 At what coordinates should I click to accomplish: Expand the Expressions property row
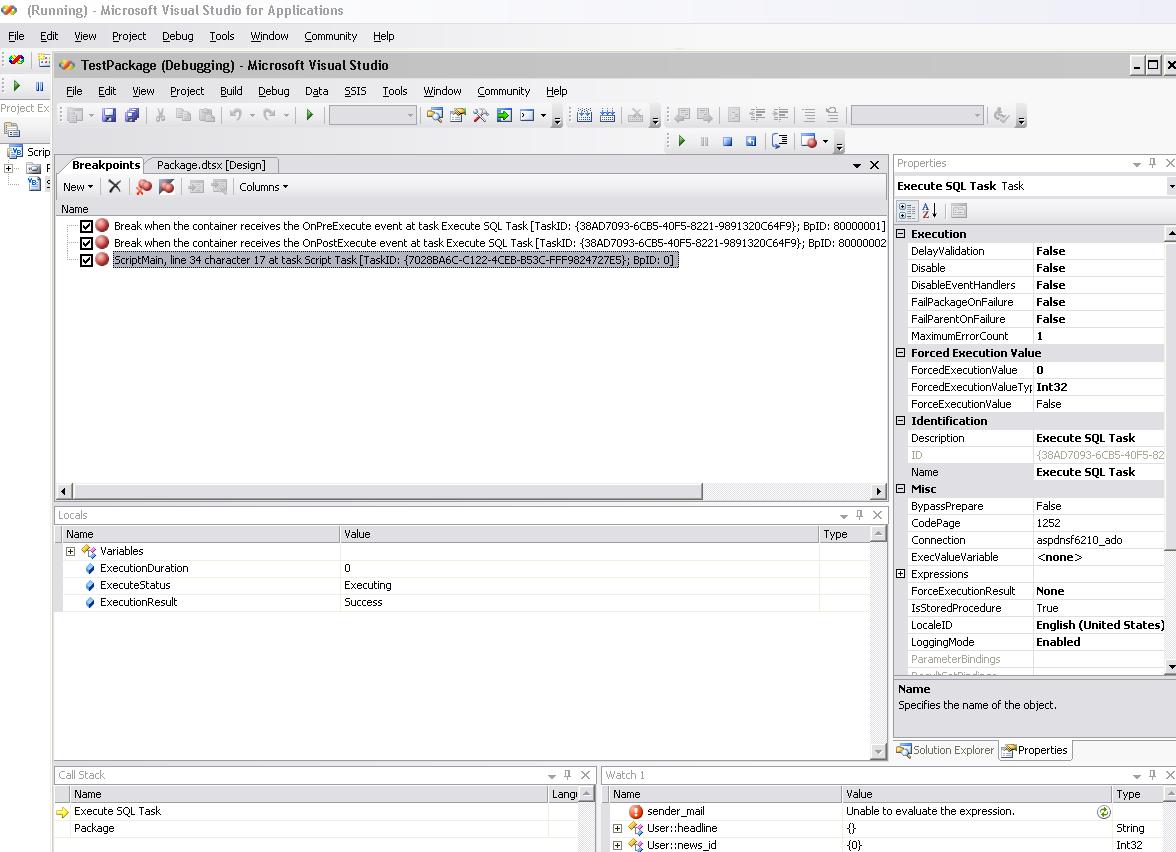901,574
